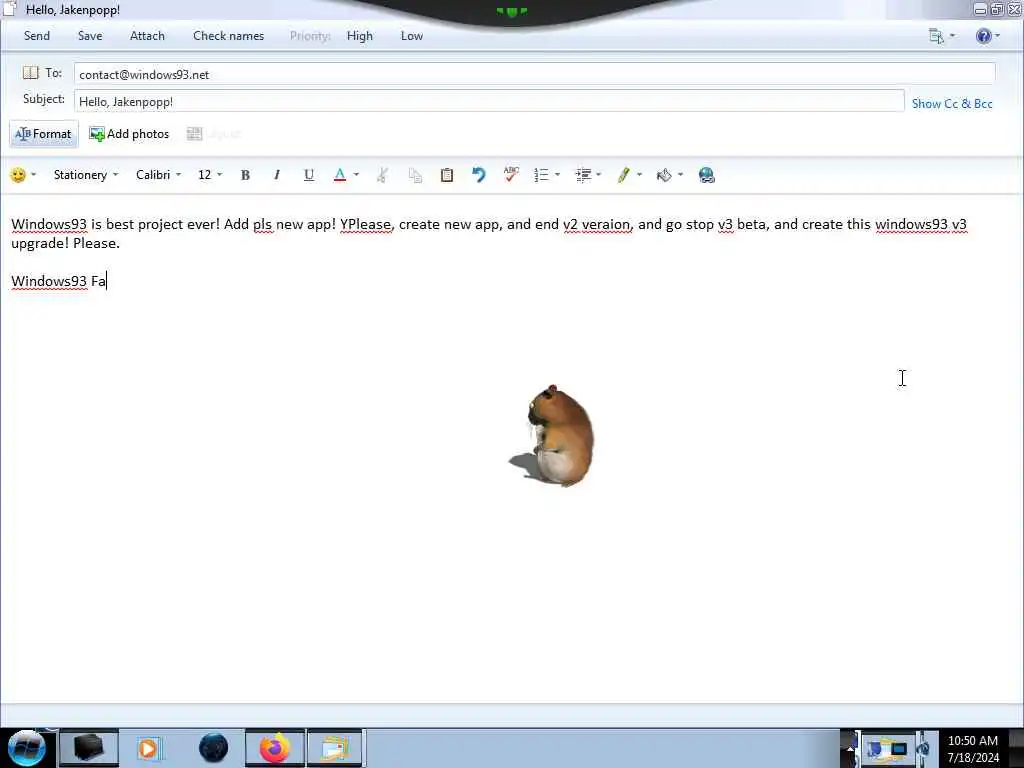This screenshot has width=1024, height=768.
Task: Open the dropdown arrow beside the Help icon
Action: 997,36
